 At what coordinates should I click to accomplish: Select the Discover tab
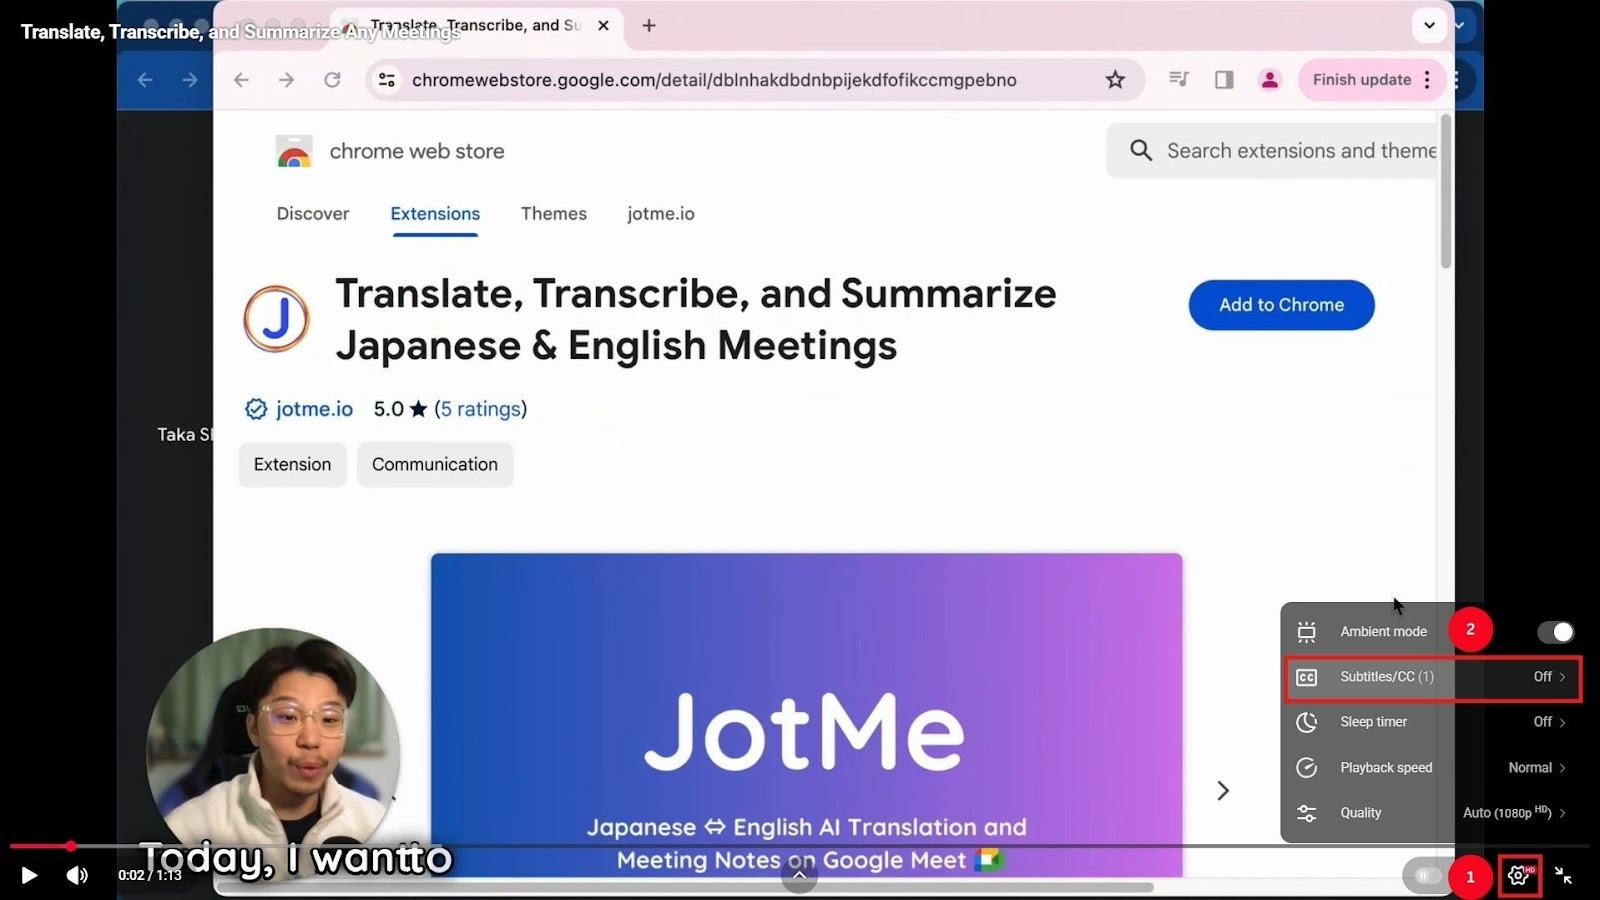[312, 213]
